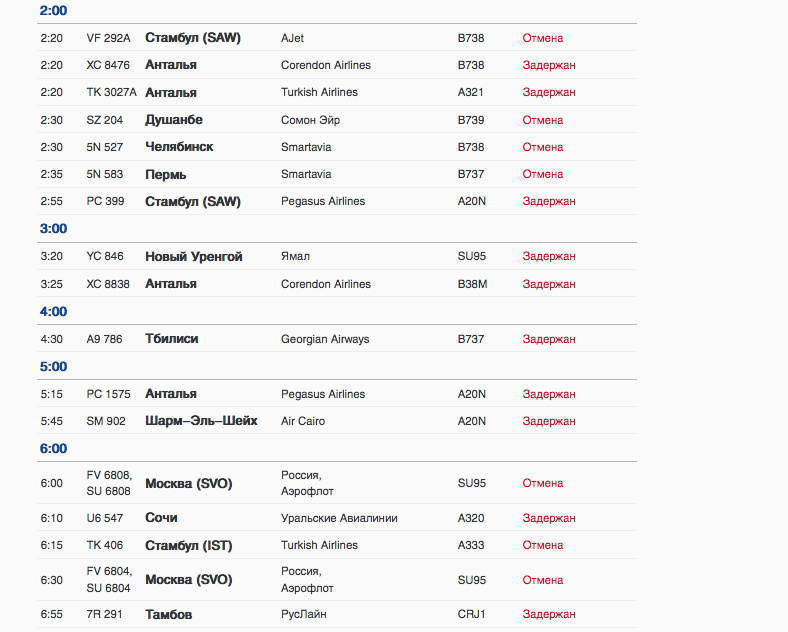788x632 pixels.
Task: Click the Челябинск destination
Action: [179, 147]
